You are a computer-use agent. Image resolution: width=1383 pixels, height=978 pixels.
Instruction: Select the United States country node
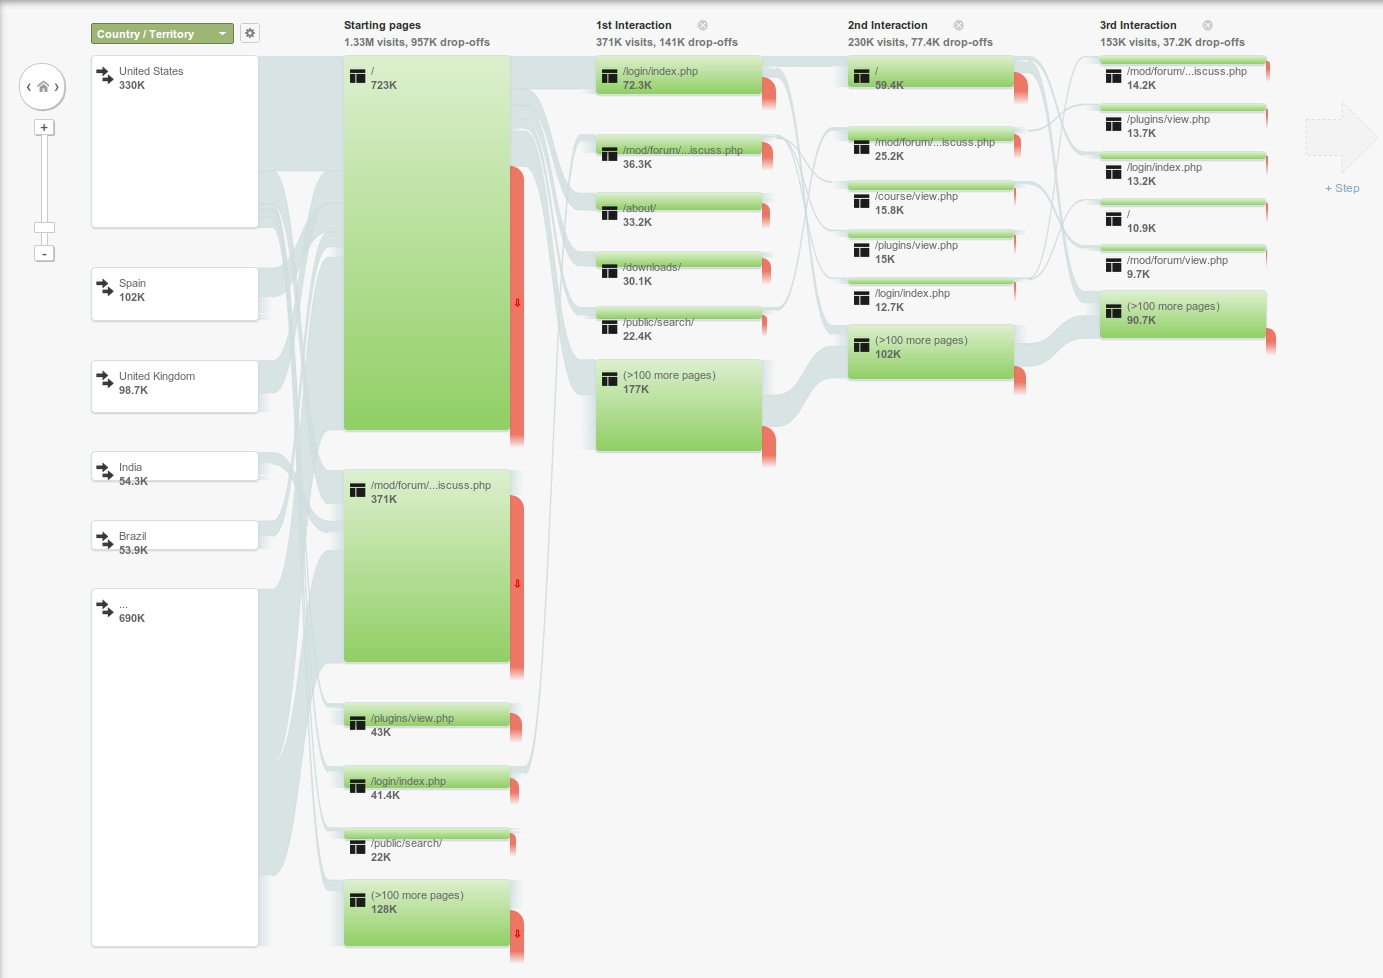pos(175,140)
